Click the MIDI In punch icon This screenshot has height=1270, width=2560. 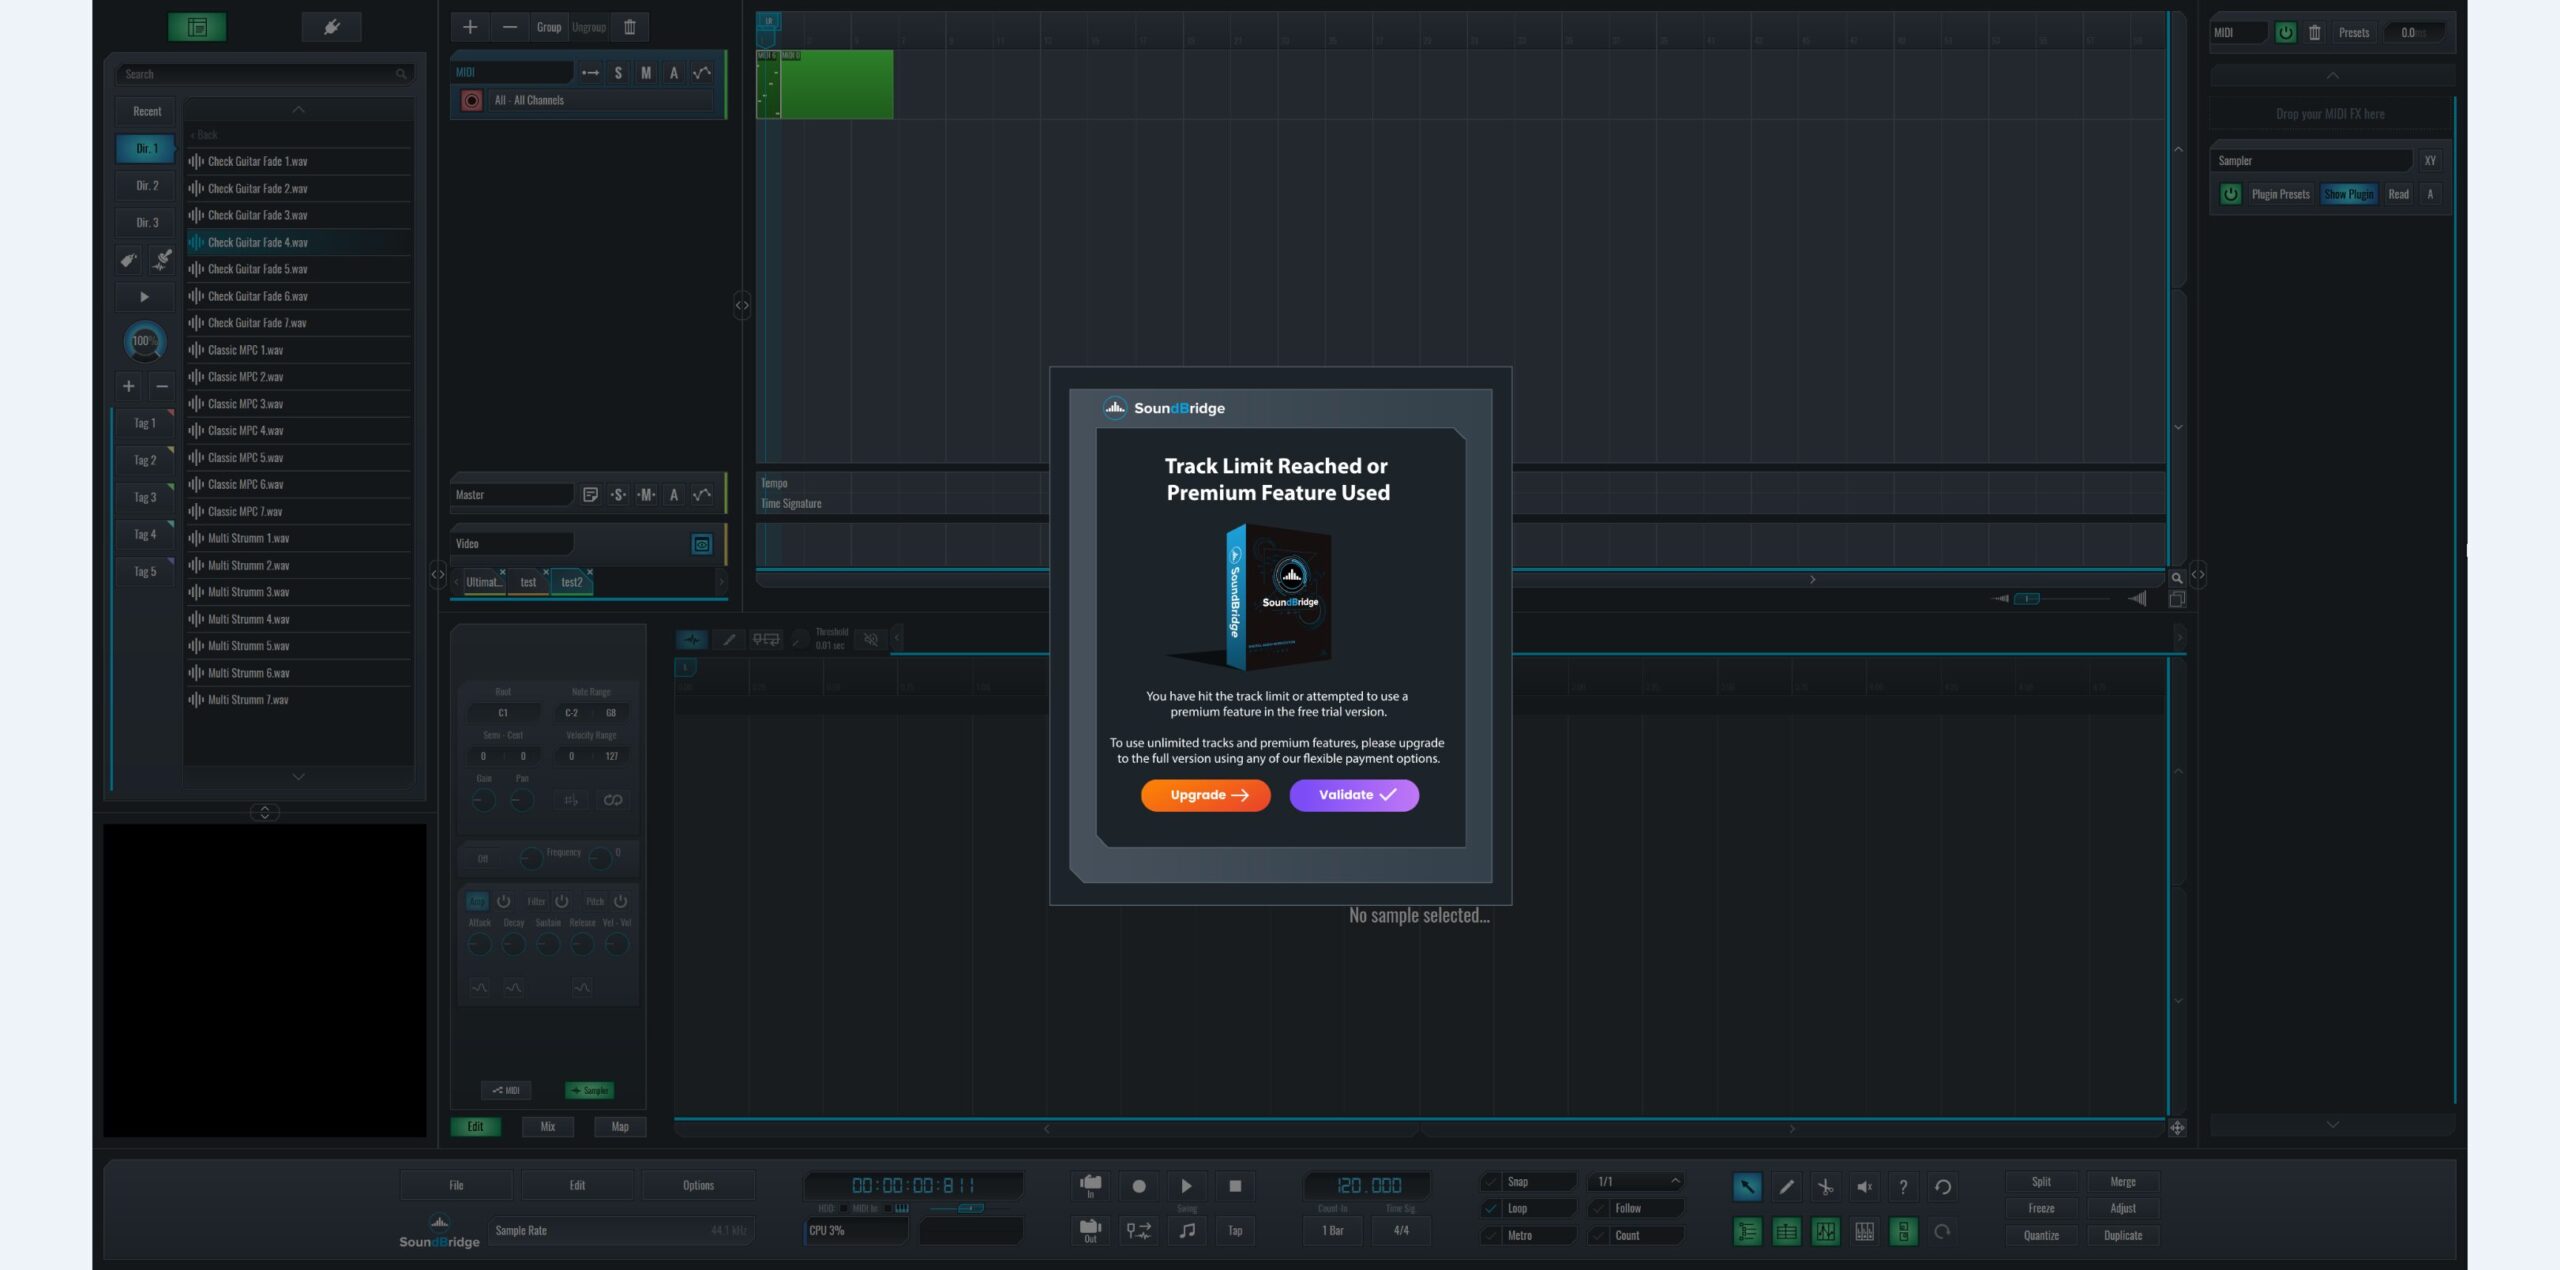[x=1091, y=1186]
